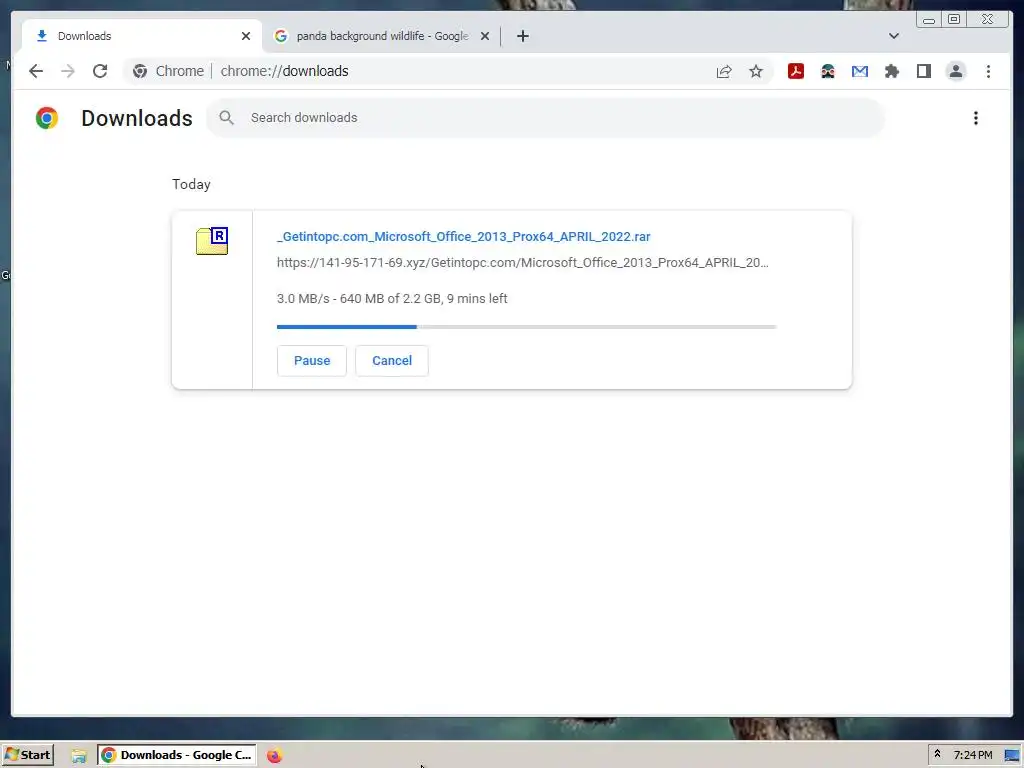This screenshot has width=1024, height=768.
Task: Select Downloads - Google Chrome taskbar button
Action: pos(177,755)
